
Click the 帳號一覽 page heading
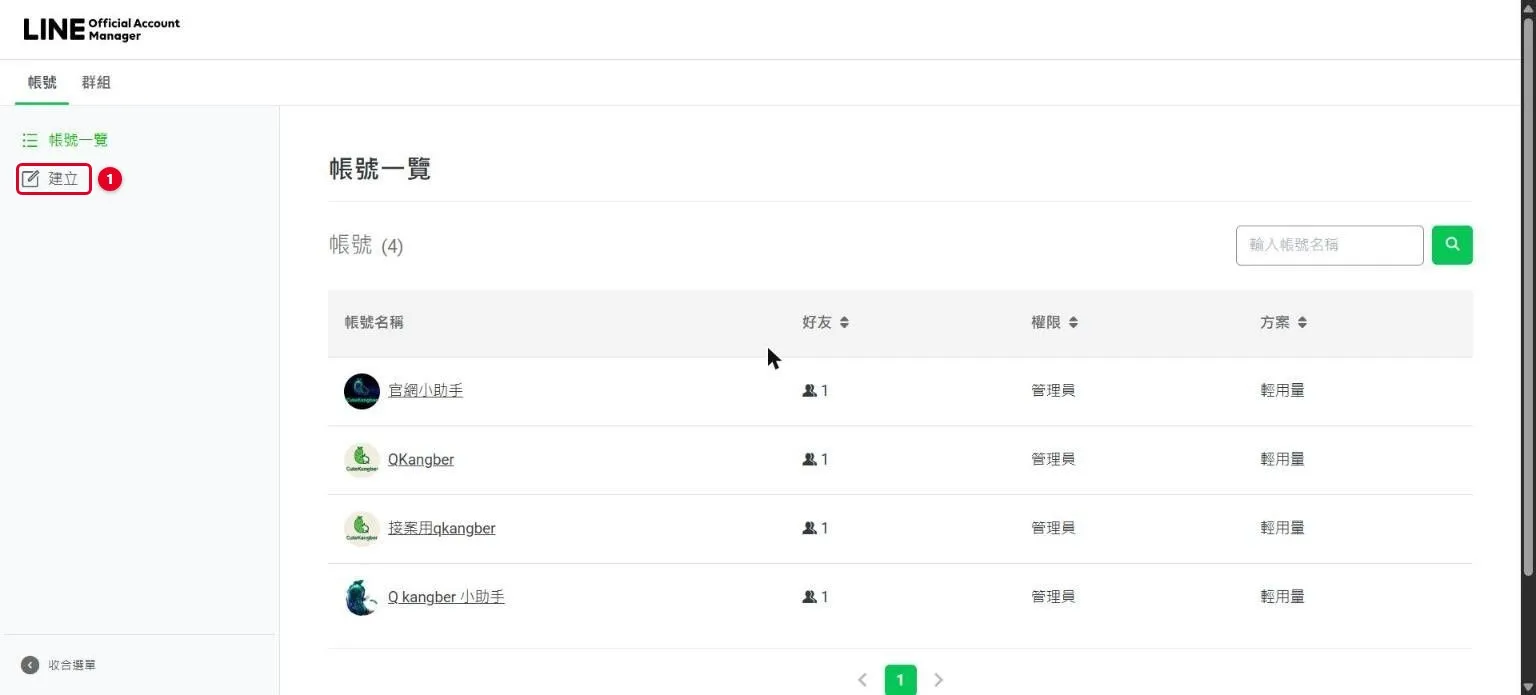pyautogui.click(x=380, y=168)
